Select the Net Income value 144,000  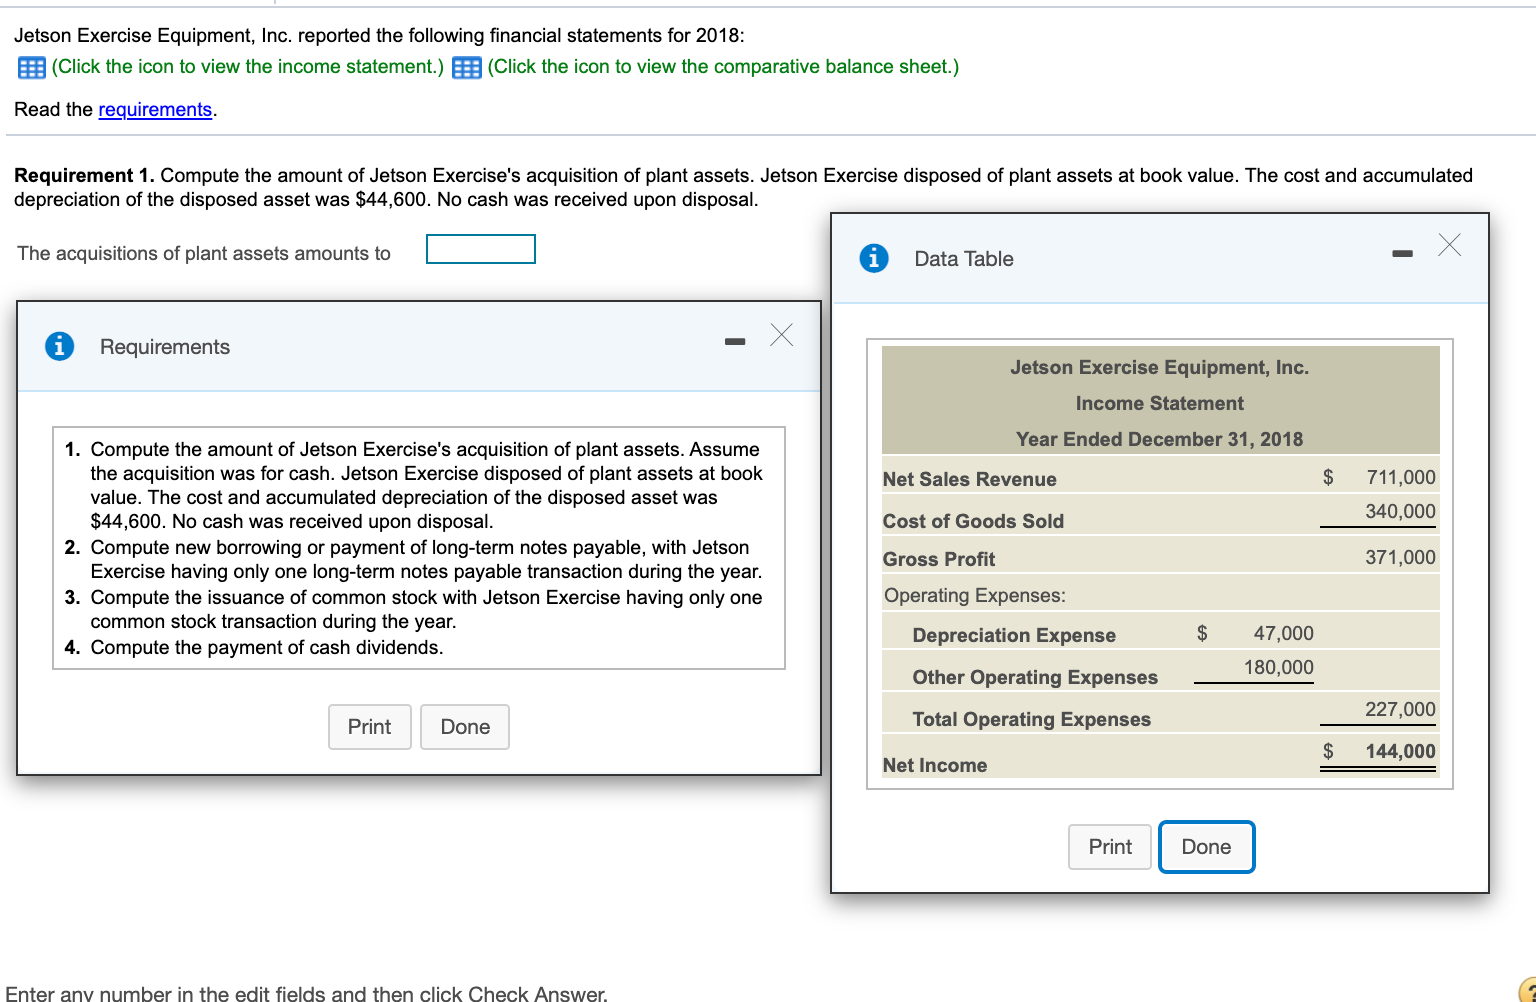coord(1401,752)
